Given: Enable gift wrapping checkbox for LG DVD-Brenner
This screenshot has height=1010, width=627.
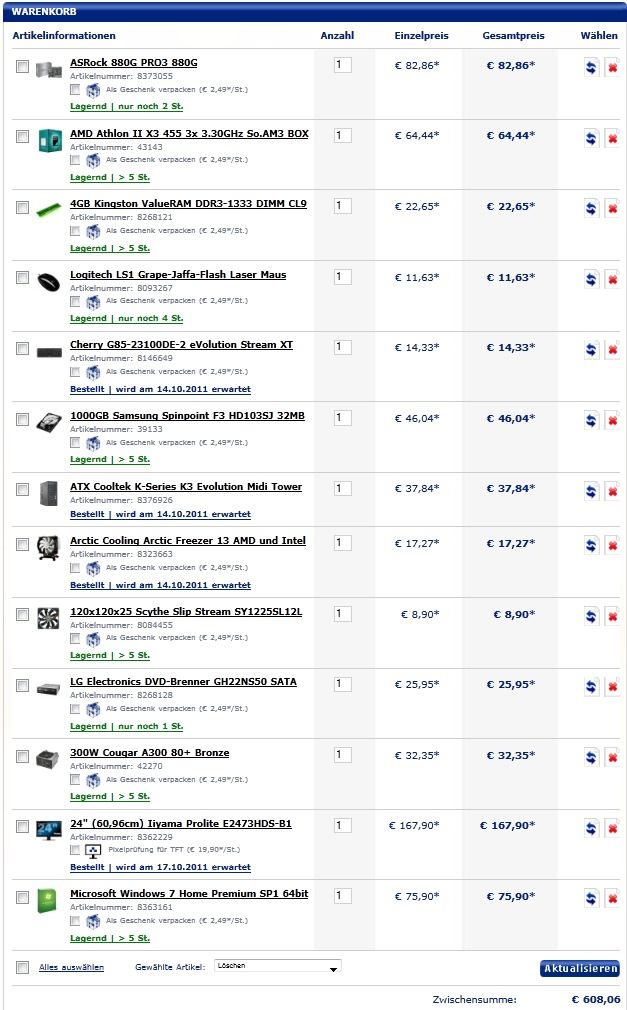Looking at the screenshot, I should coord(75,709).
